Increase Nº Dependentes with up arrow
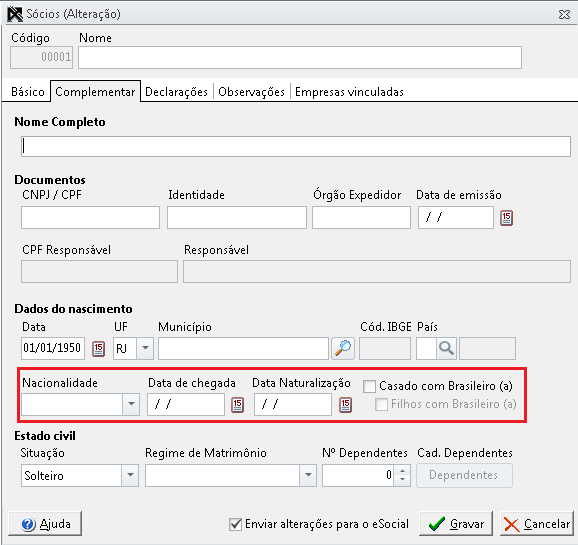578x545 pixels. tap(403, 471)
